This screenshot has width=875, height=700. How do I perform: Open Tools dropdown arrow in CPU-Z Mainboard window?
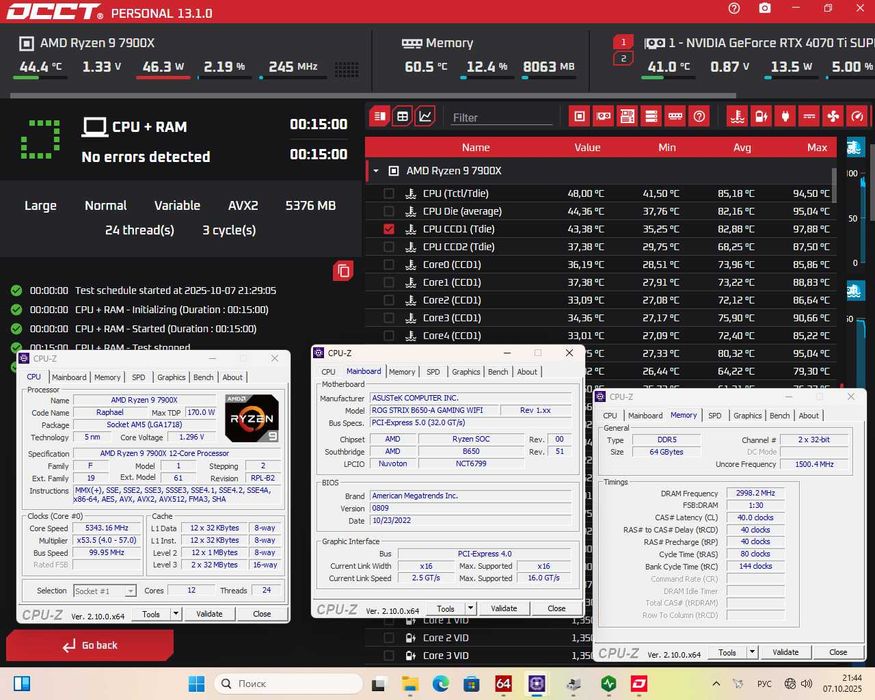pyautogui.click(x=470, y=608)
